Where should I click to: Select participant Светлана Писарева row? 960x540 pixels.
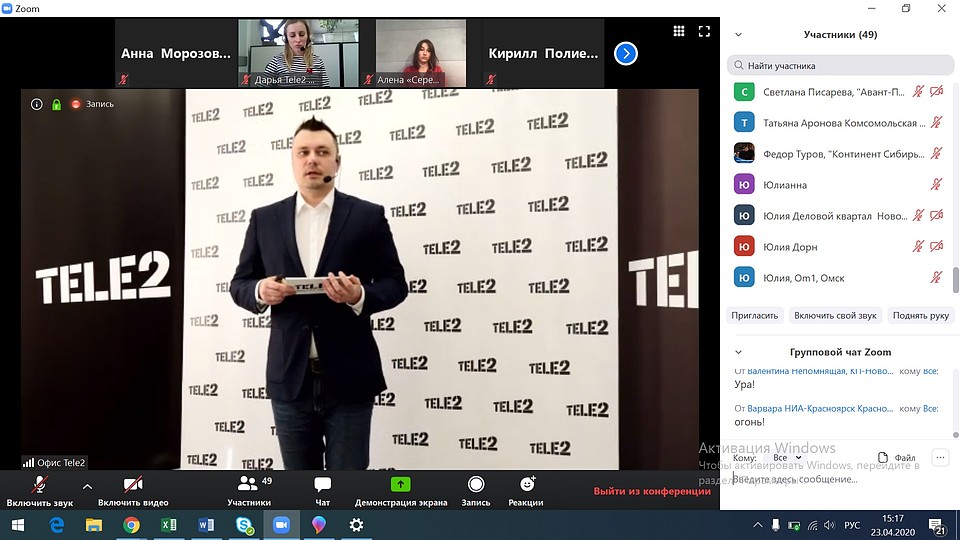coord(840,92)
